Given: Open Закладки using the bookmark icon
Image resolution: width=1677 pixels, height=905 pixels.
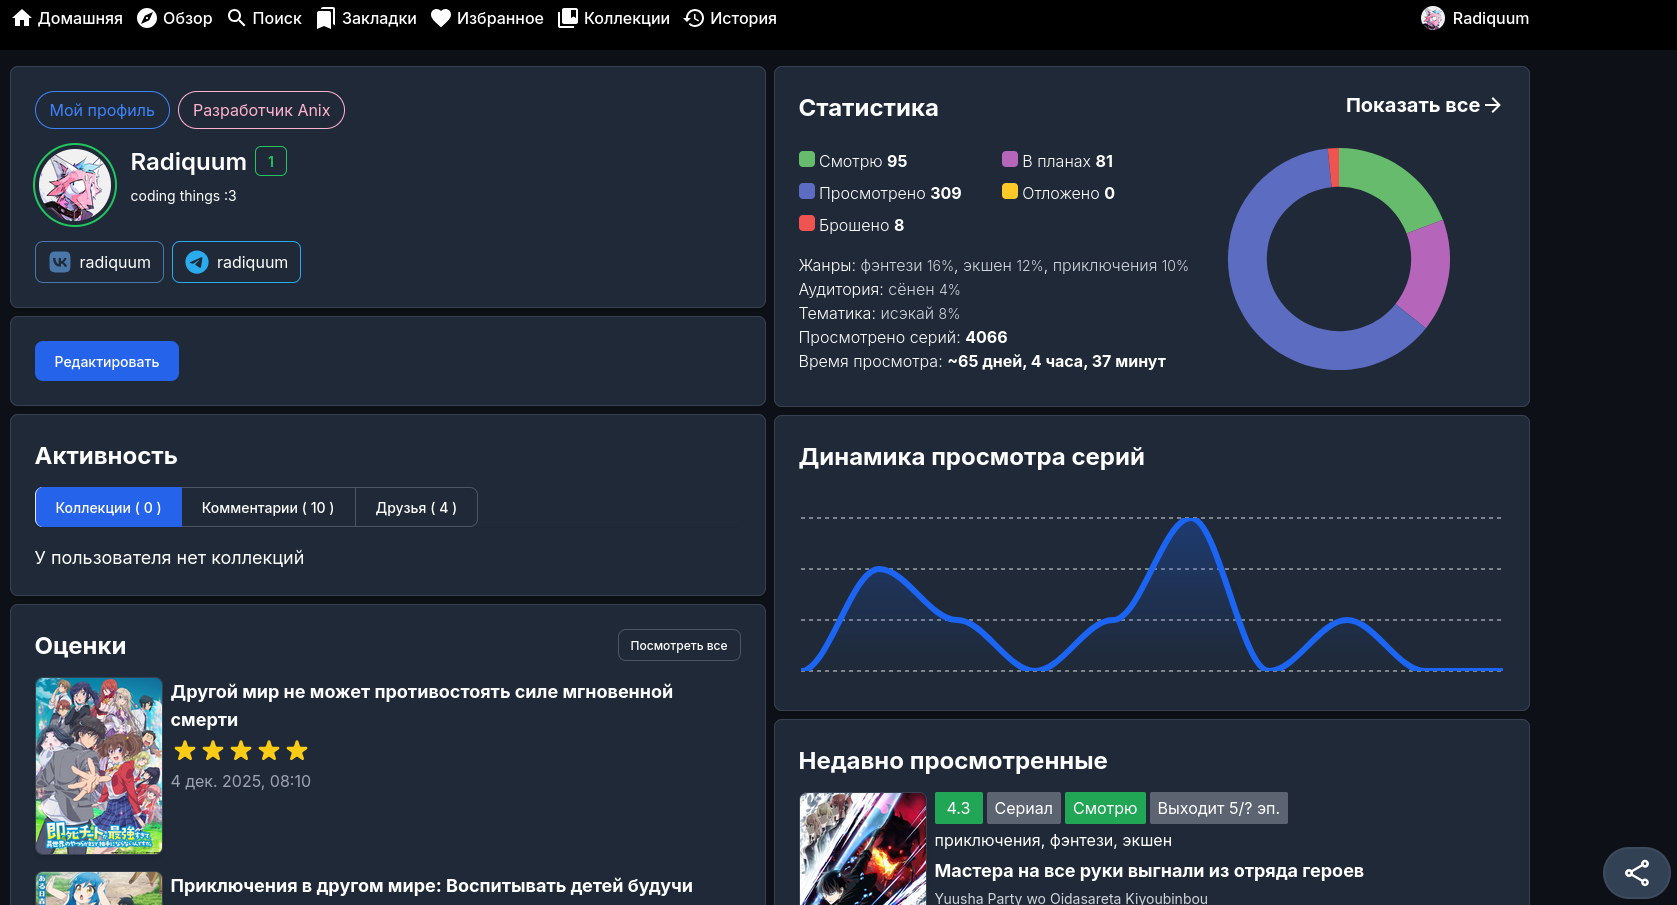Looking at the screenshot, I should [x=325, y=18].
